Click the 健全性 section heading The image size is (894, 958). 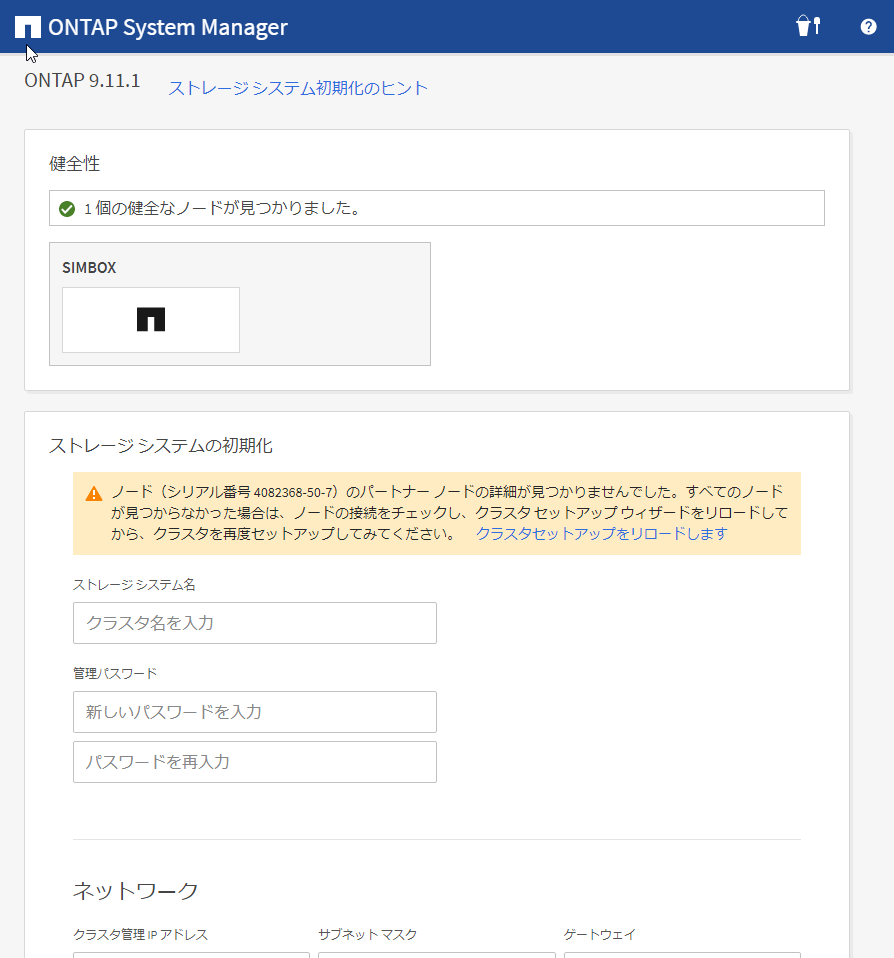click(x=75, y=164)
